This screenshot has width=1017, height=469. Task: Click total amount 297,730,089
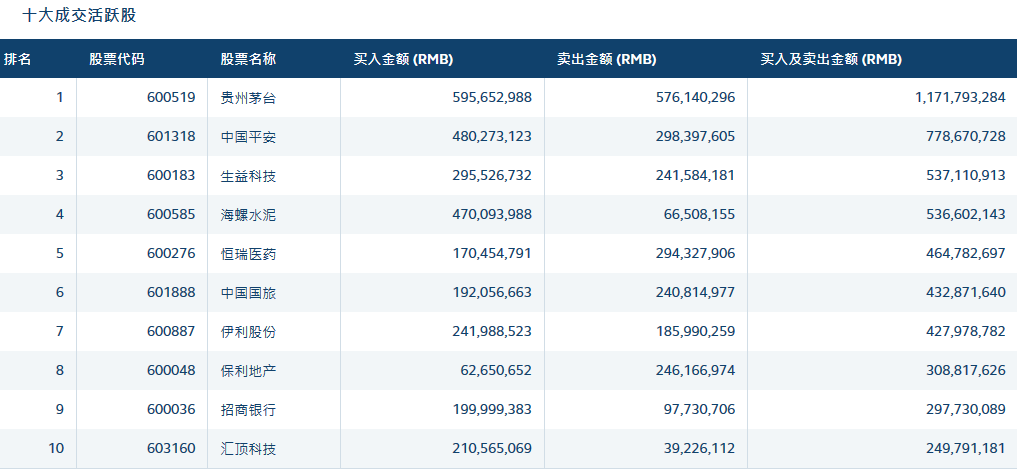point(966,409)
